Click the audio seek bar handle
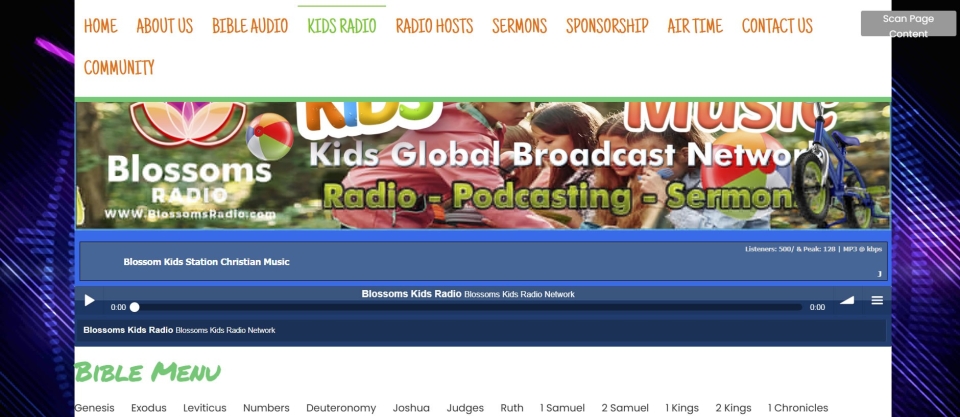 point(134,307)
